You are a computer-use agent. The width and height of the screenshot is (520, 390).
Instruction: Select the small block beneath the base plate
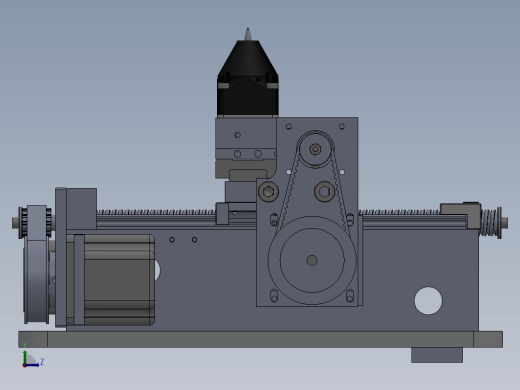point(437,355)
